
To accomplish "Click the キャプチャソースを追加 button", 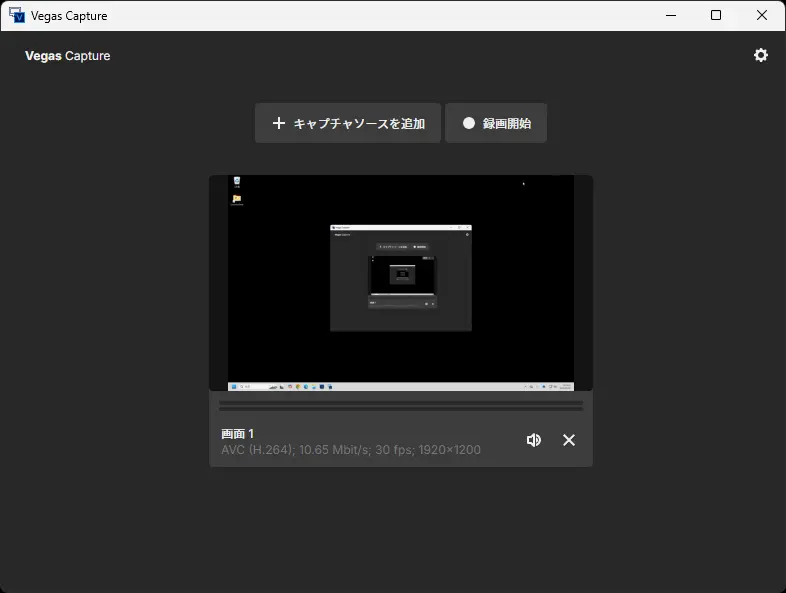I will (x=348, y=123).
